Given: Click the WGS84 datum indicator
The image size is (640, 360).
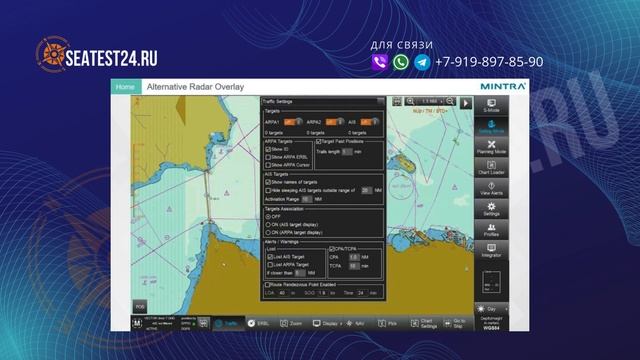Looking at the screenshot, I should click(x=491, y=328).
